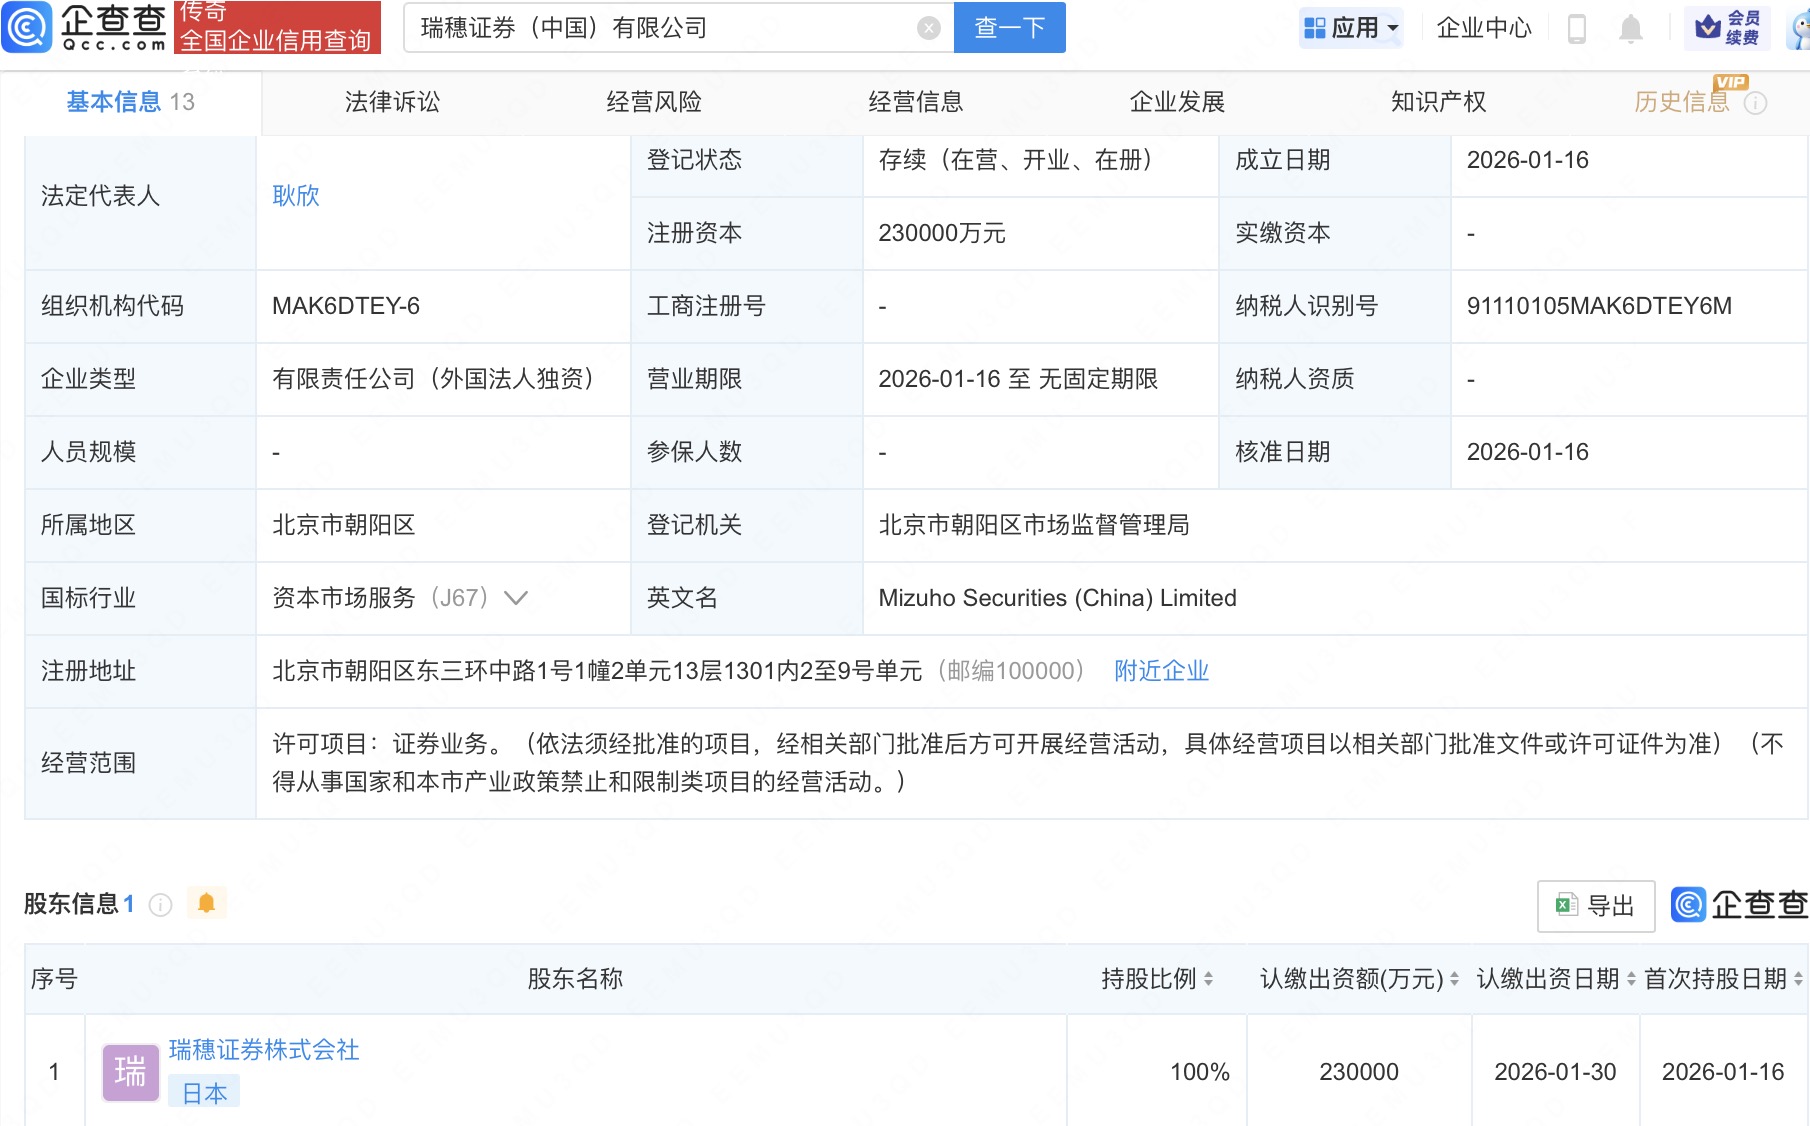Open the mobile app icon in top bar
The height and width of the screenshot is (1126, 1810).
[1578, 28]
